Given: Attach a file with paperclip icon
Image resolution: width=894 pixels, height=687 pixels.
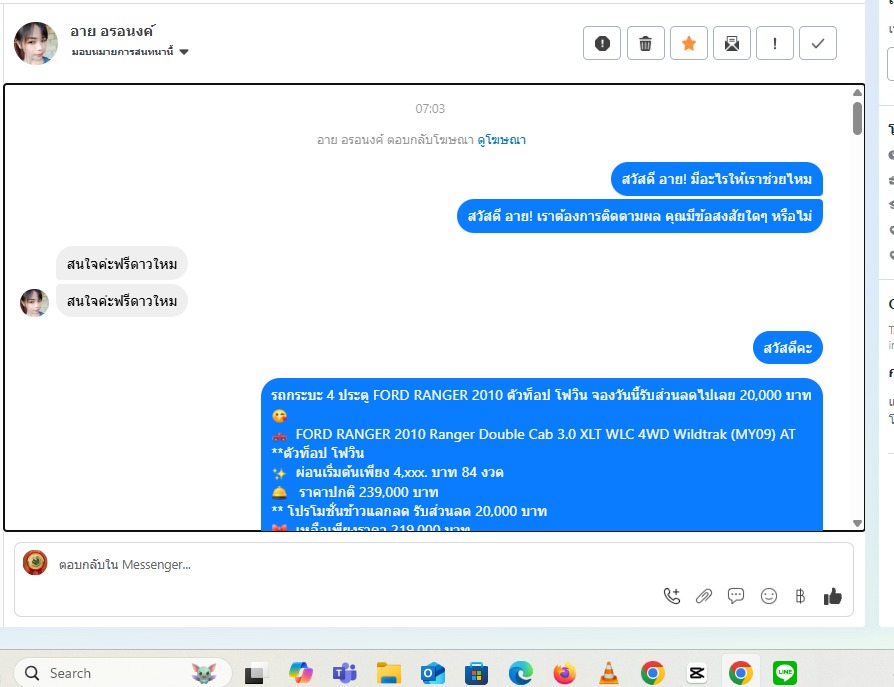Looking at the screenshot, I should click(704, 596).
